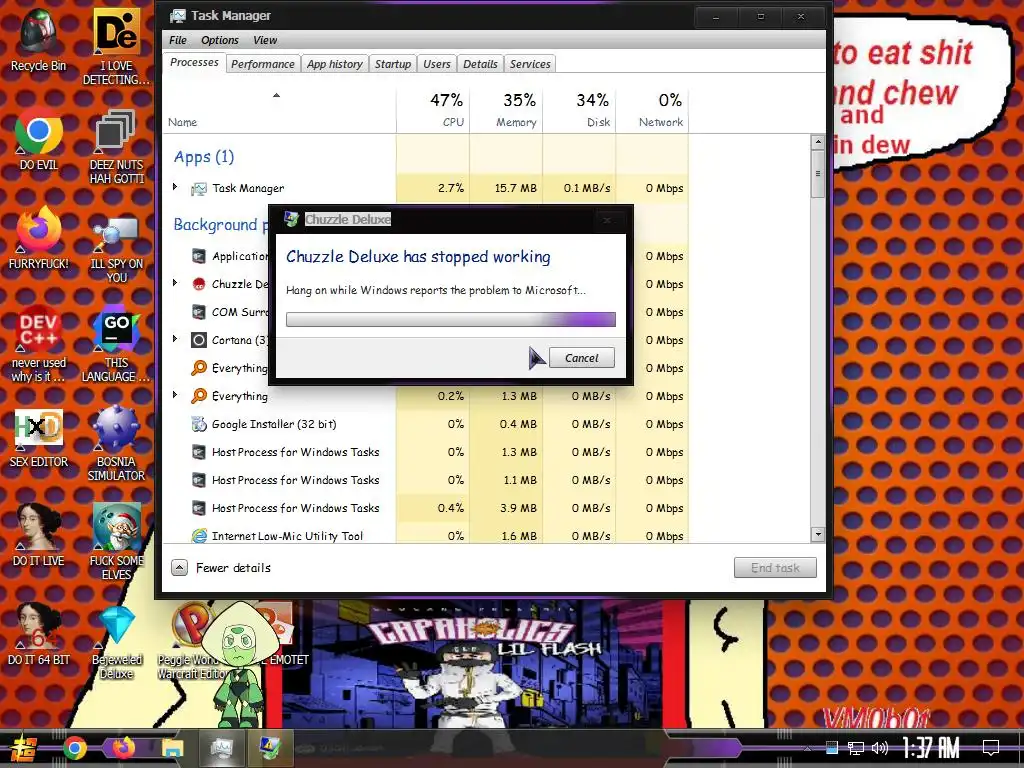Image resolution: width=1024 pixels, height=768 pixels.
Task: Switch to Chuzzle Deluxe error taskbar button
Action: pos(269,748)
